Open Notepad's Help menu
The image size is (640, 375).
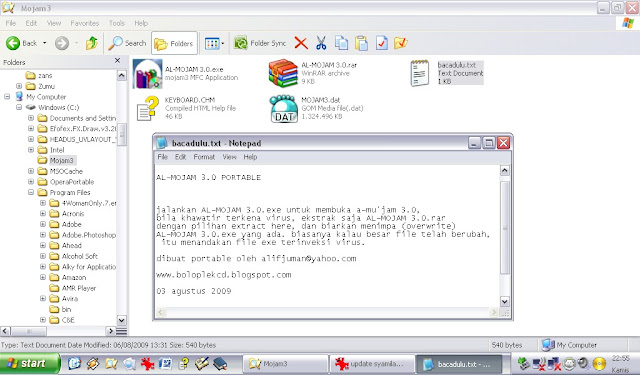coord(250,157)
